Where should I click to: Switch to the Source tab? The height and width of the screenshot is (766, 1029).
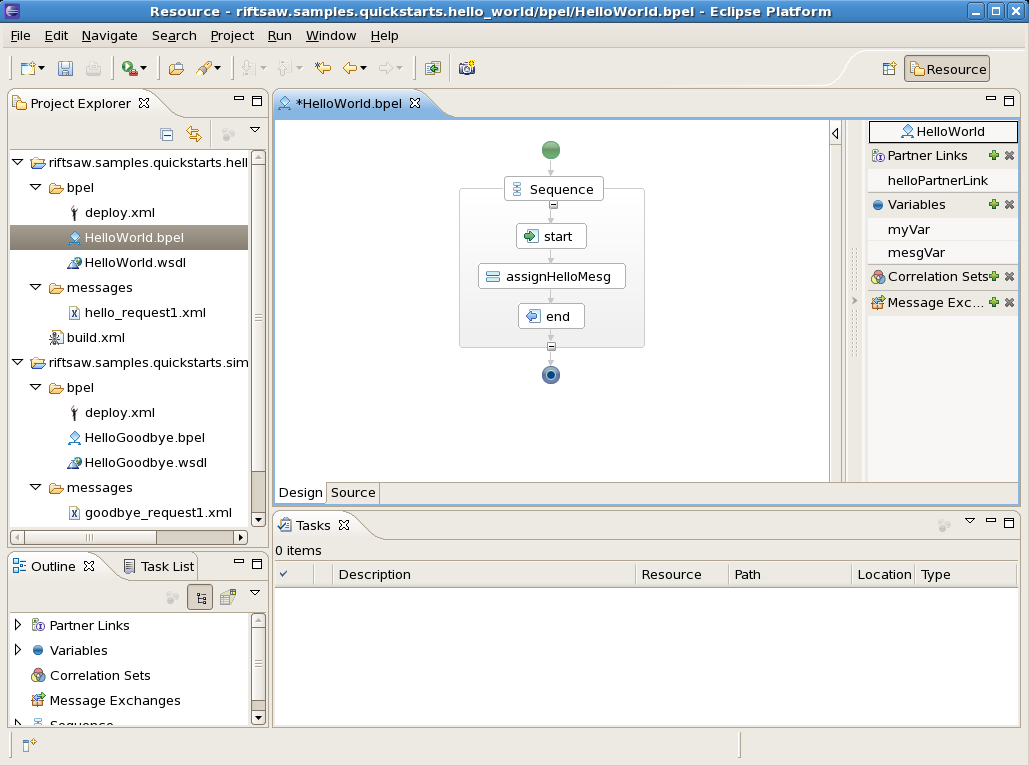click(353, 492)
